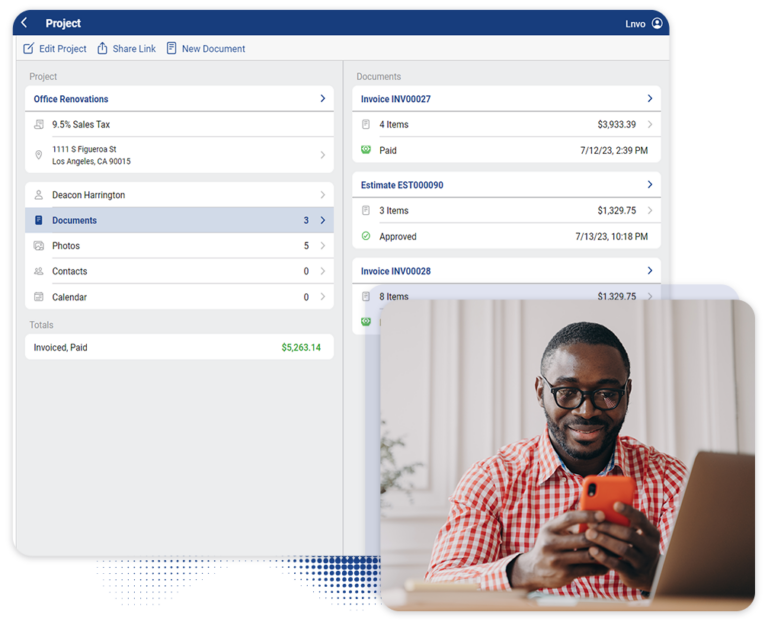Click the Contacts row chevron
The height and width of the screenshot is (628, 768).
click(323, 271)
